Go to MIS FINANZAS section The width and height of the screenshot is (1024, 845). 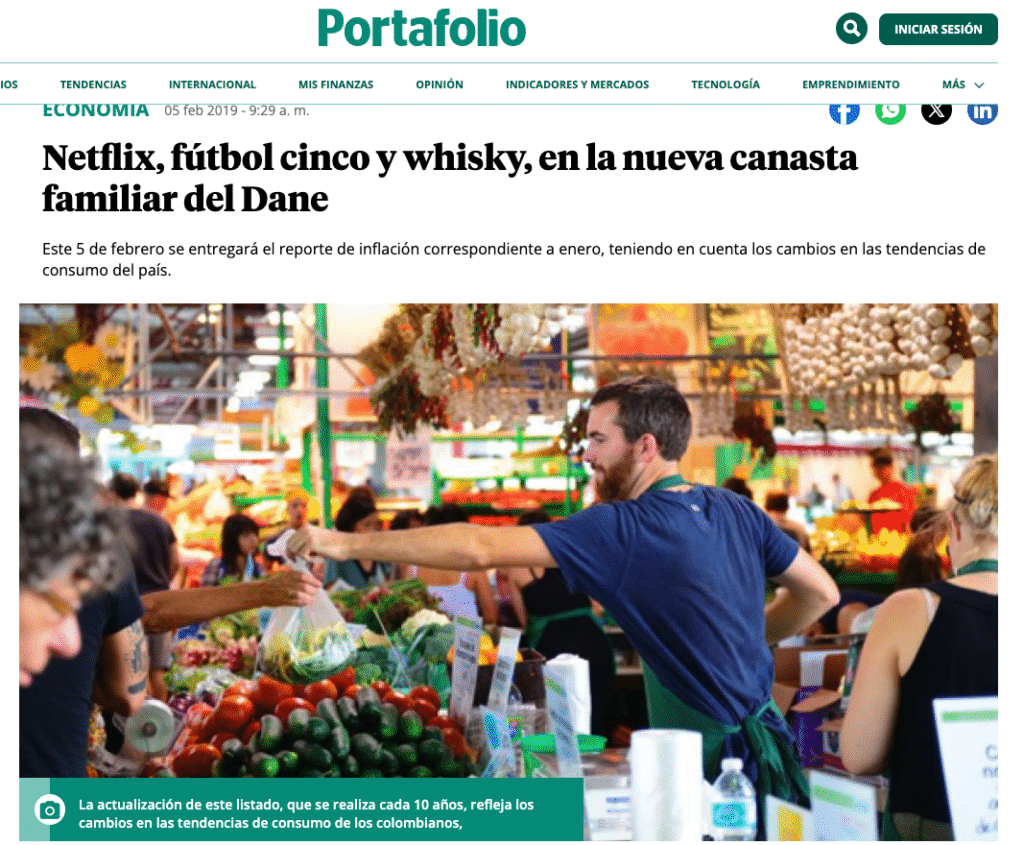point(336,84)
